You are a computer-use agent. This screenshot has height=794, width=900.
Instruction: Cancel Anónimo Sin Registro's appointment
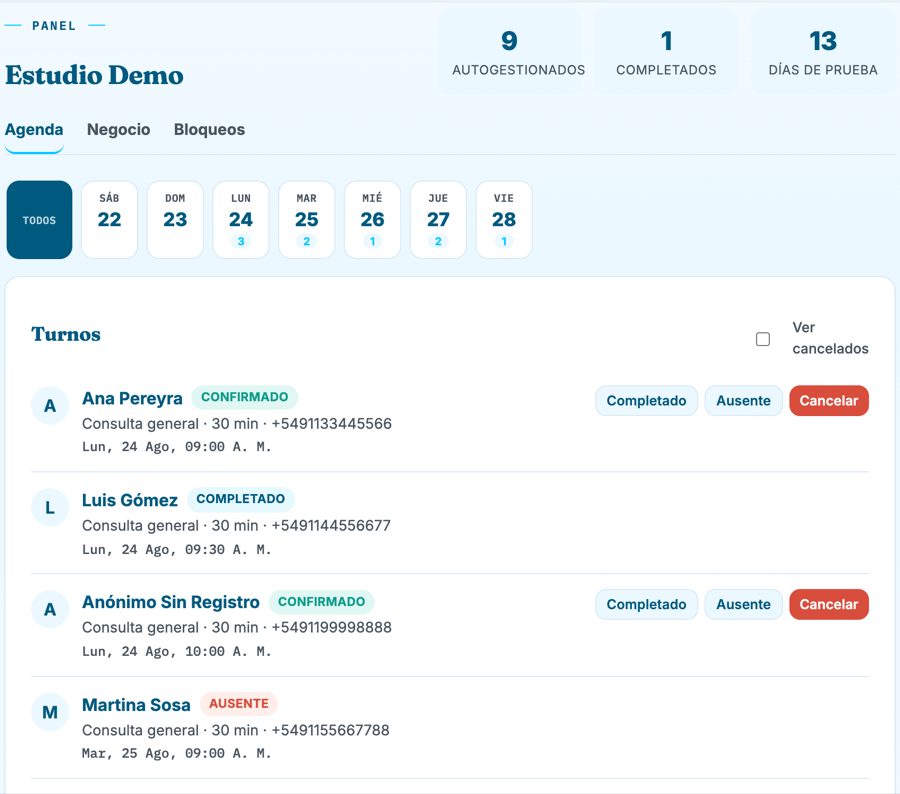point(829,605)
